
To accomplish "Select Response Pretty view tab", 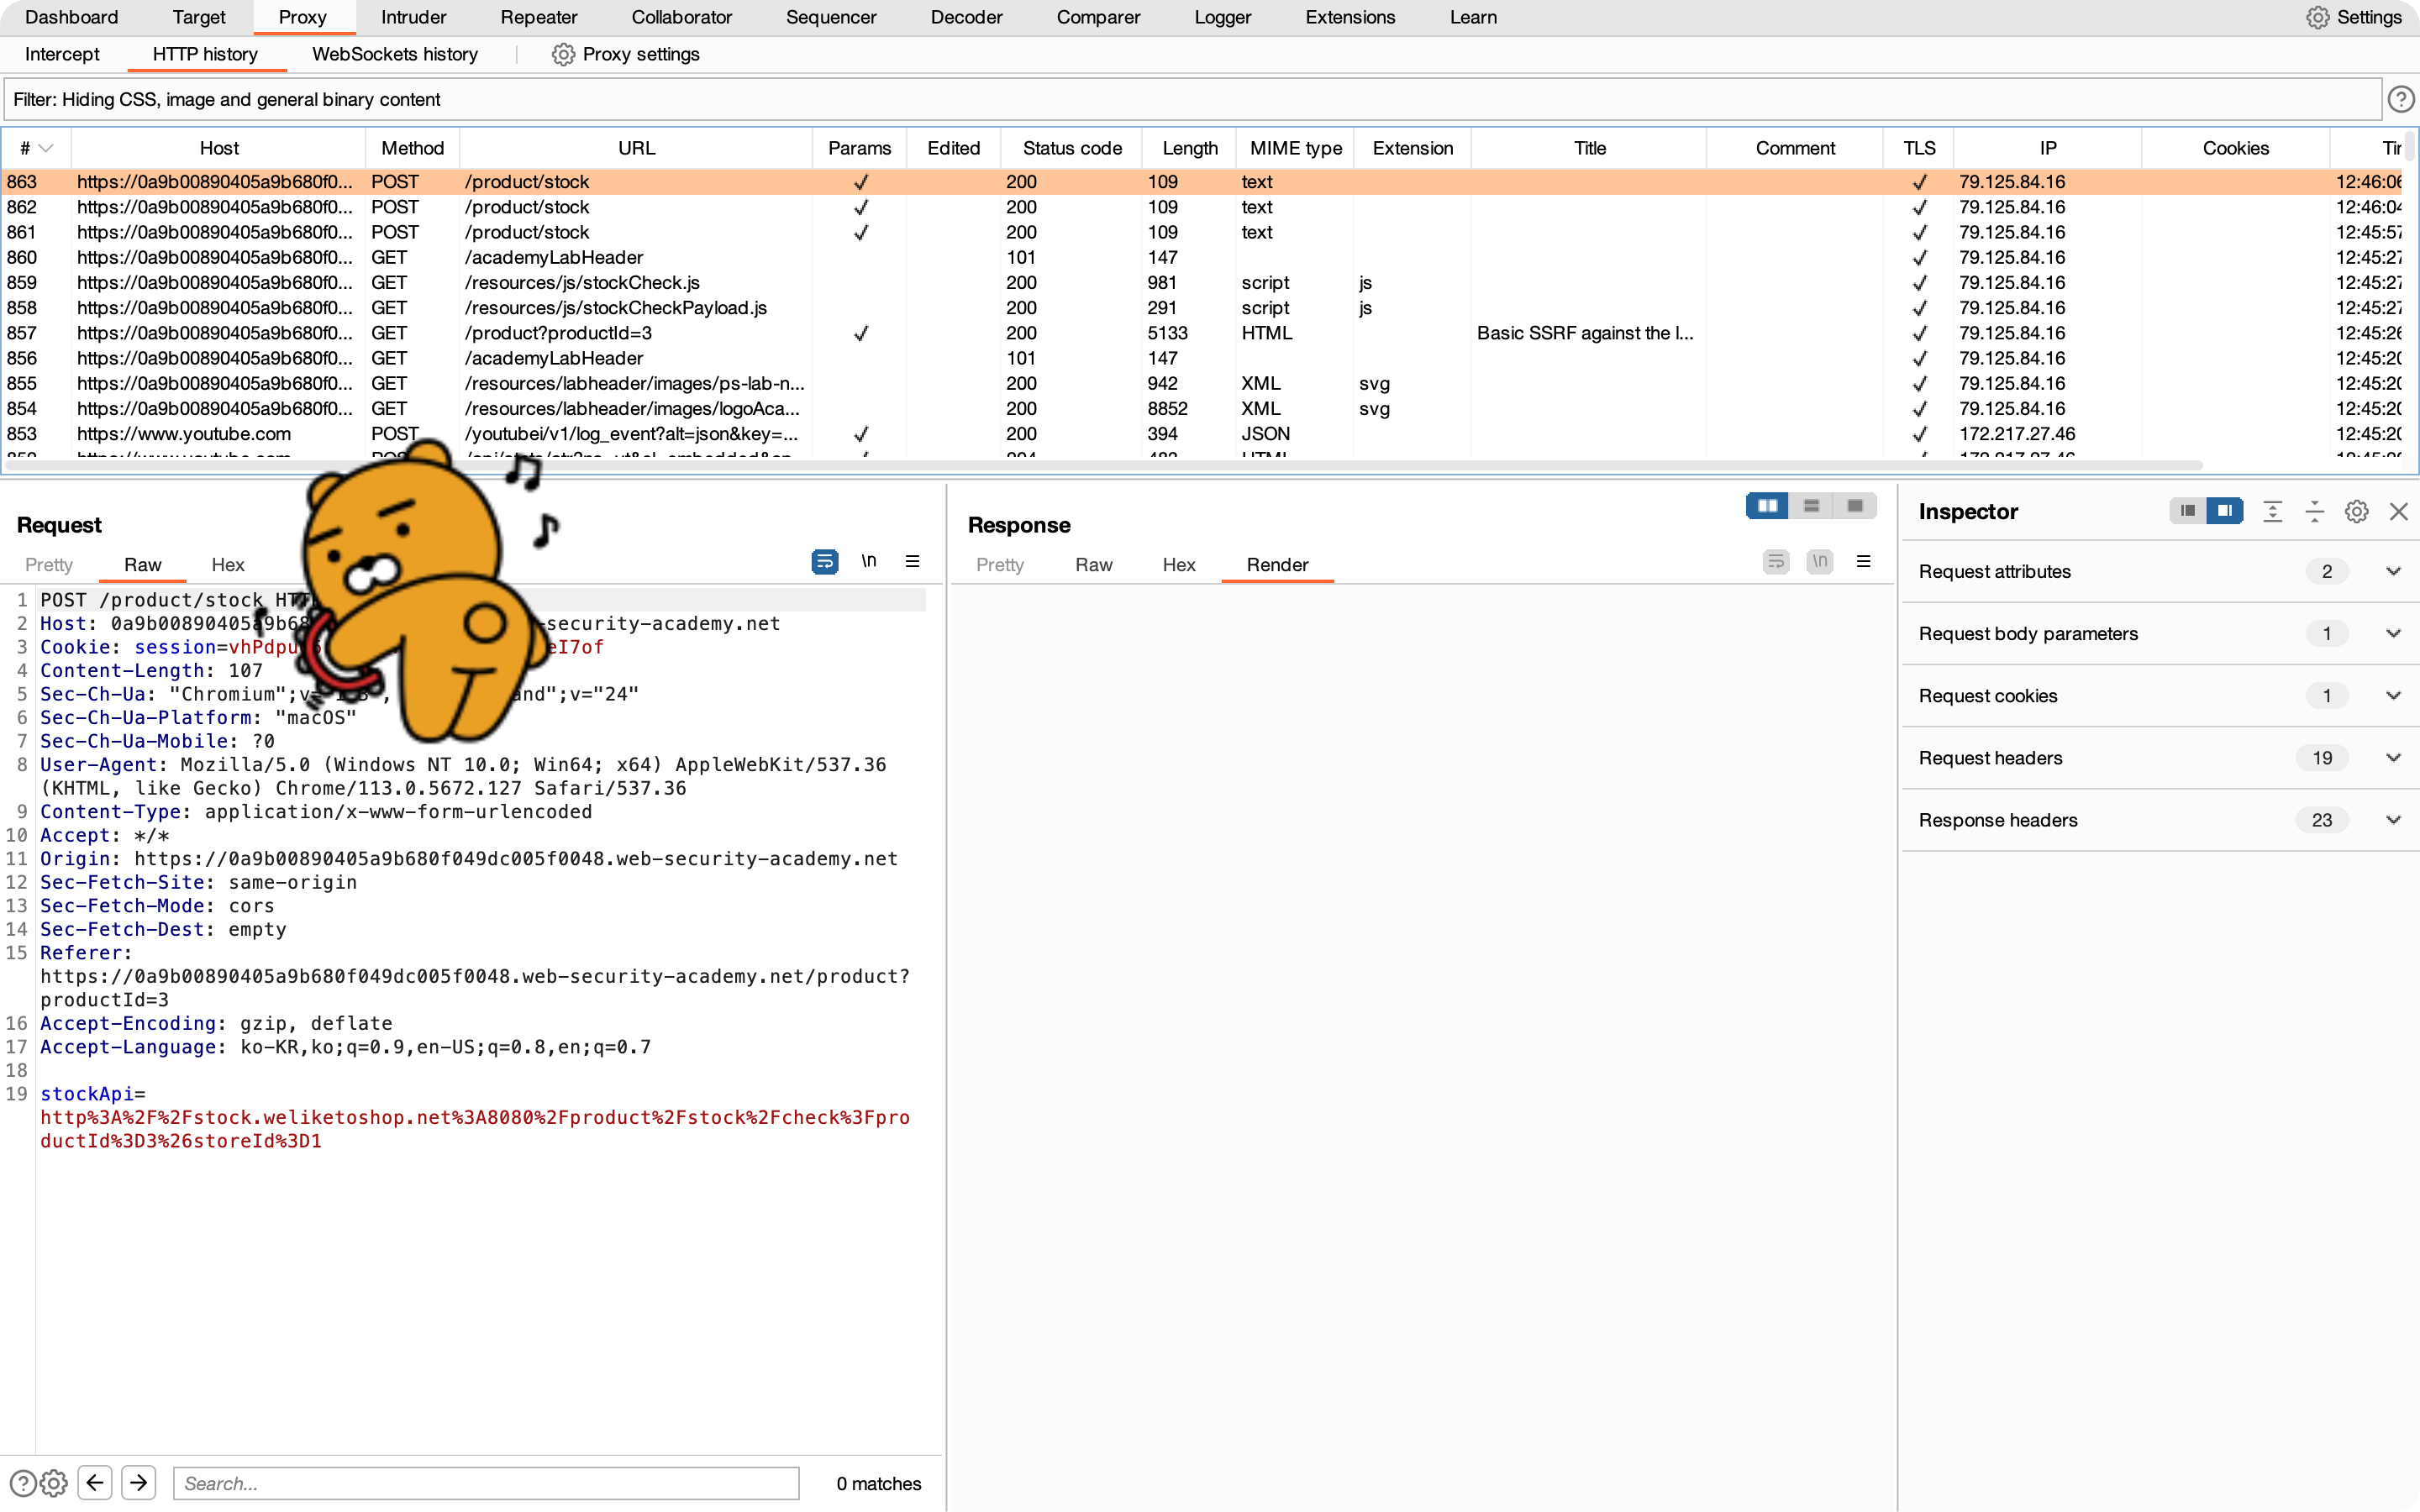I will [x=1000, y=564].
